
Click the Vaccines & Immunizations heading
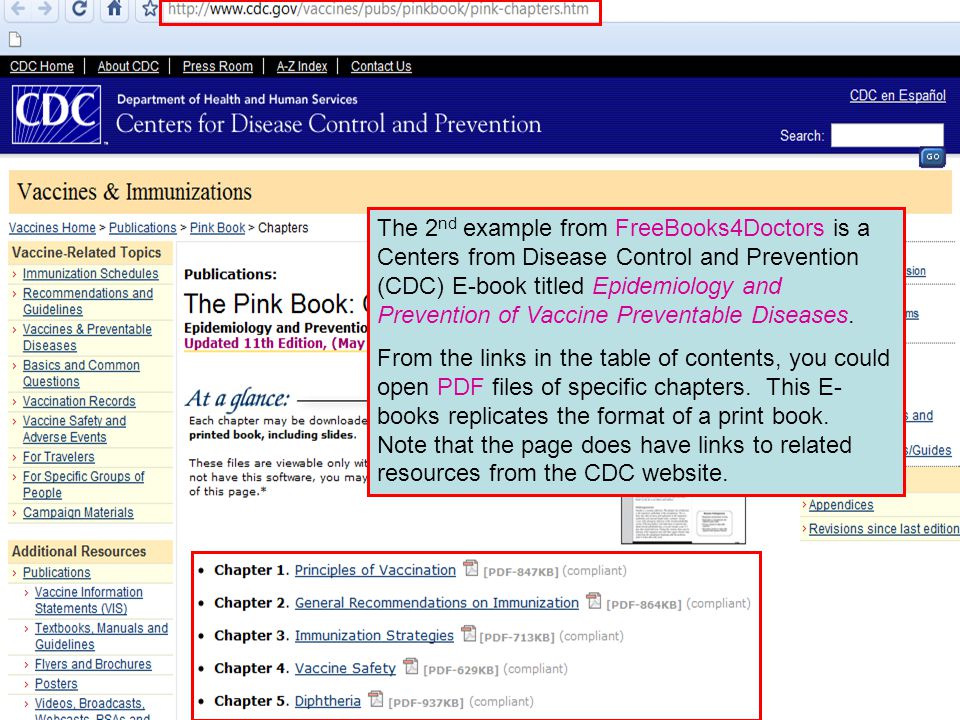coord(134,192)
